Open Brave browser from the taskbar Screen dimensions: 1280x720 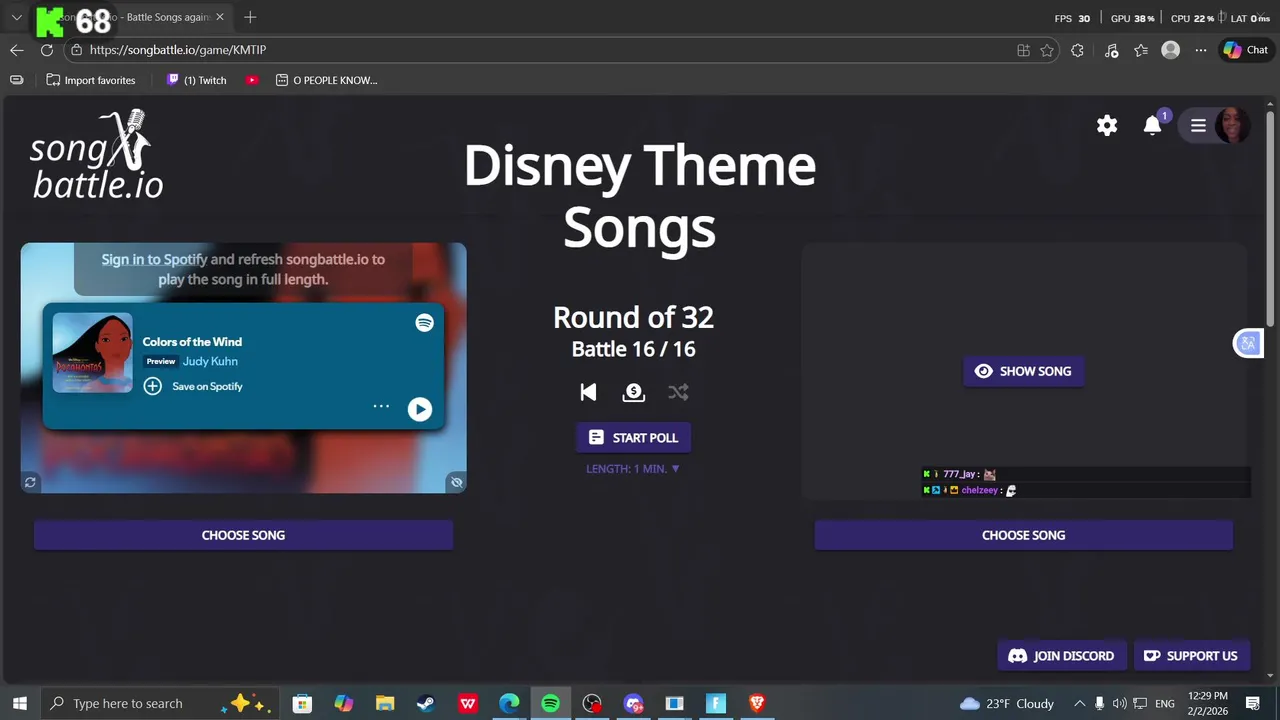(757, 703)
